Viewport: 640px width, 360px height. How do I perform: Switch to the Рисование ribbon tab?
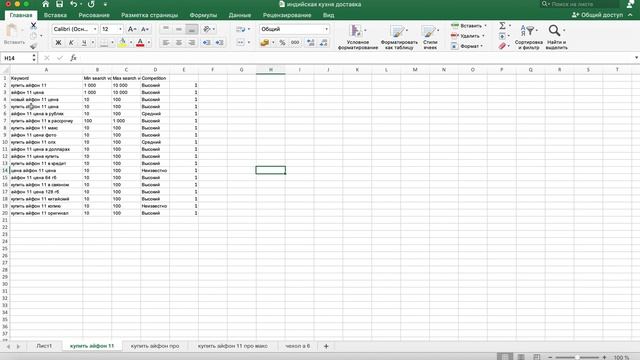[x=94, y=15]
